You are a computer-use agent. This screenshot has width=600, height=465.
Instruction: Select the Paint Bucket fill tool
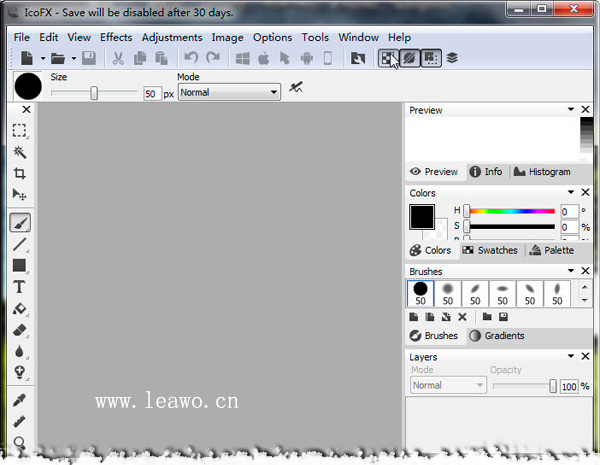click(20, 308)
